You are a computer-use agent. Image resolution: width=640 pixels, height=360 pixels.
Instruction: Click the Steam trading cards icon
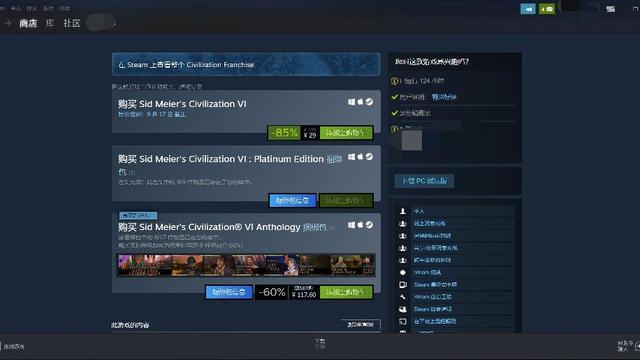pyautogui.click(x=402, y=284)
